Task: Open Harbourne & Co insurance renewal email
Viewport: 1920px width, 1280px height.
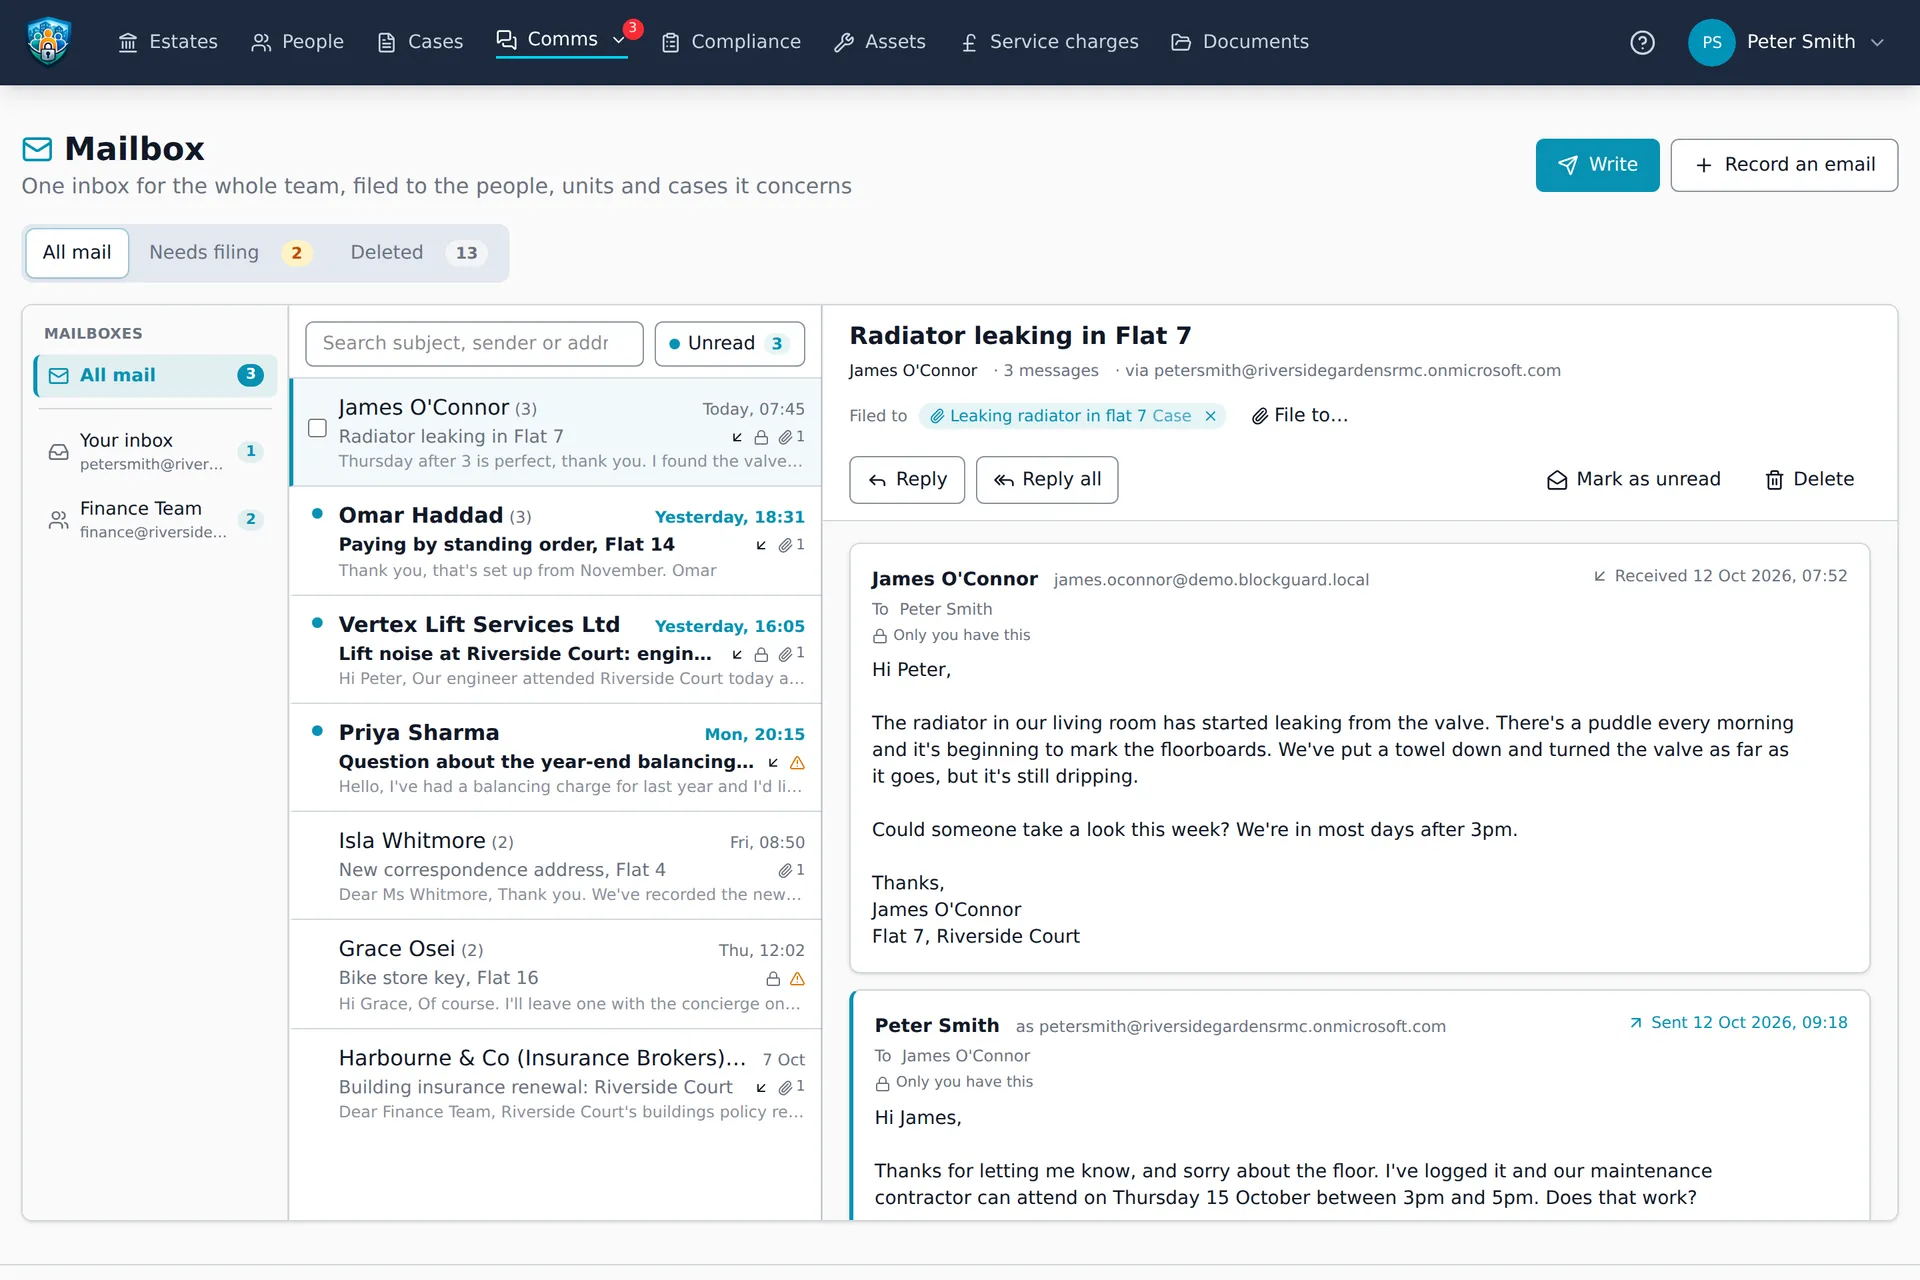Action: (x=556, y=1084)
